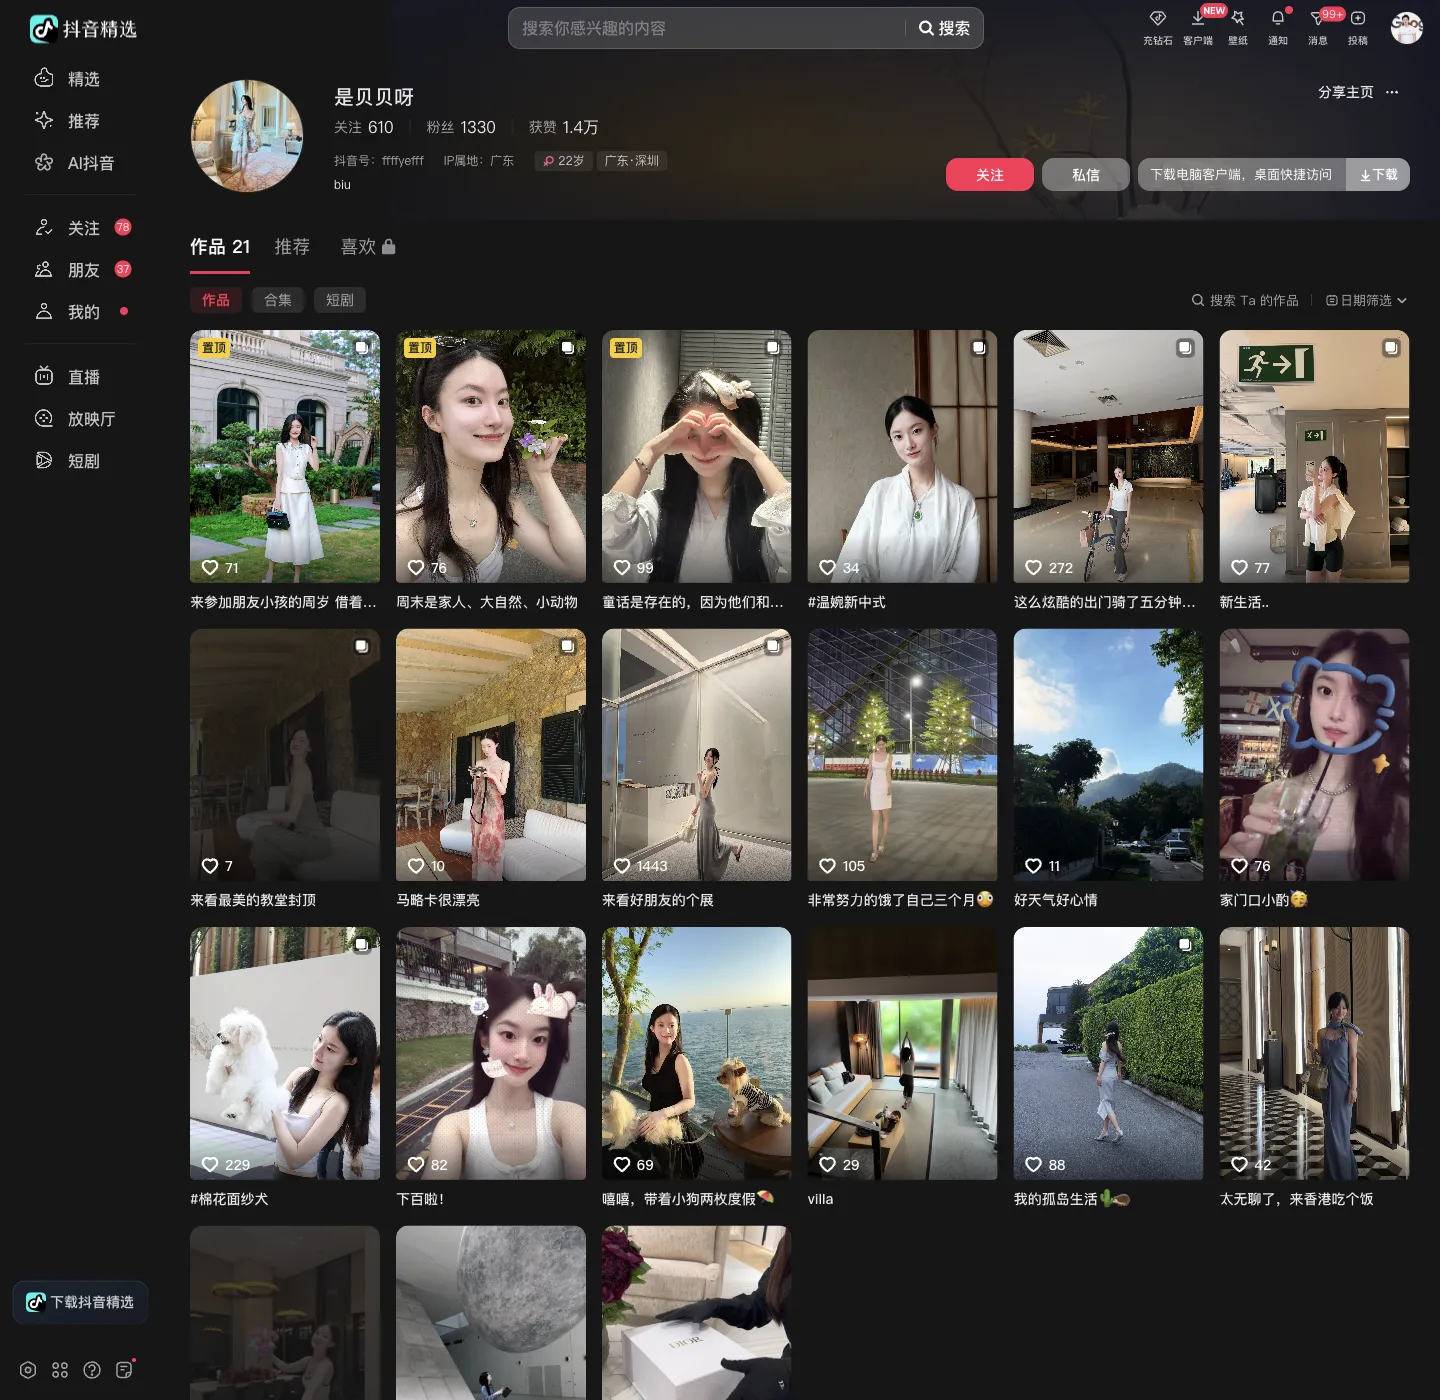Click the three-dot more options icon beside 分享主页
This screenshot has height=1400, width=1440.
tap(1392, 92)
